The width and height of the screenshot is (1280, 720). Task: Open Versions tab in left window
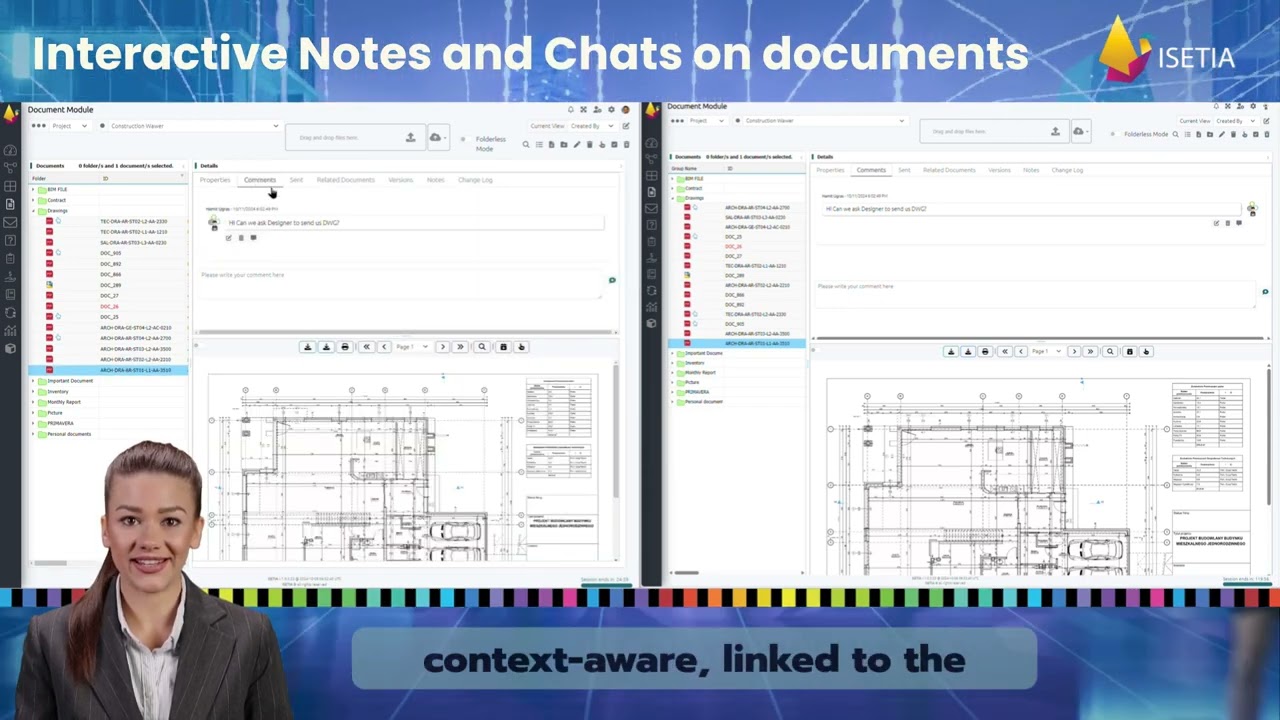click(400, 180)
